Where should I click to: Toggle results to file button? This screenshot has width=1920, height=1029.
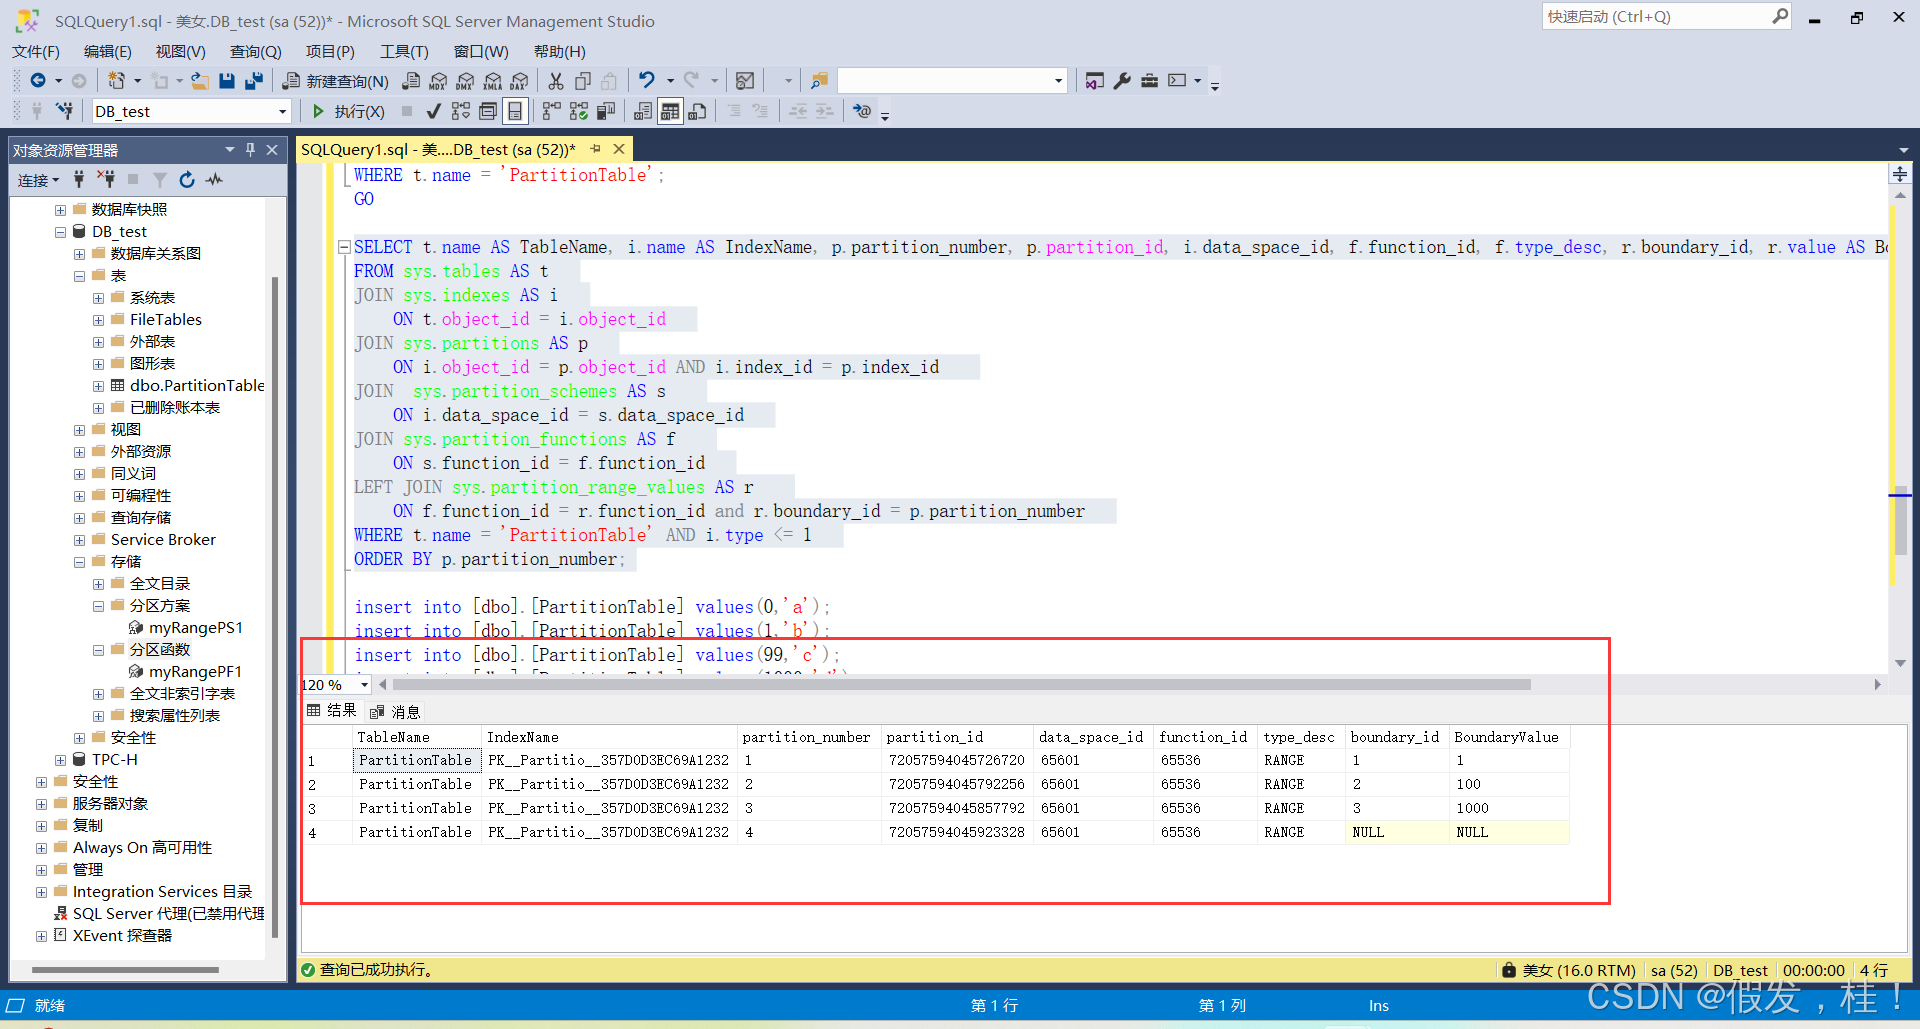[697, 111]
